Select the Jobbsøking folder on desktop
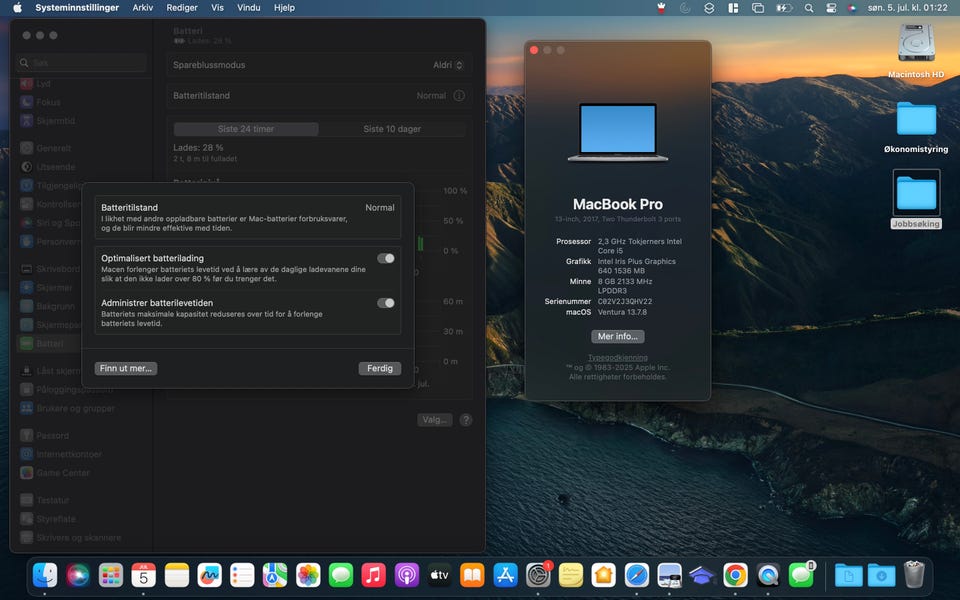Screen dimensions: 960x600 tap(916, 200)
